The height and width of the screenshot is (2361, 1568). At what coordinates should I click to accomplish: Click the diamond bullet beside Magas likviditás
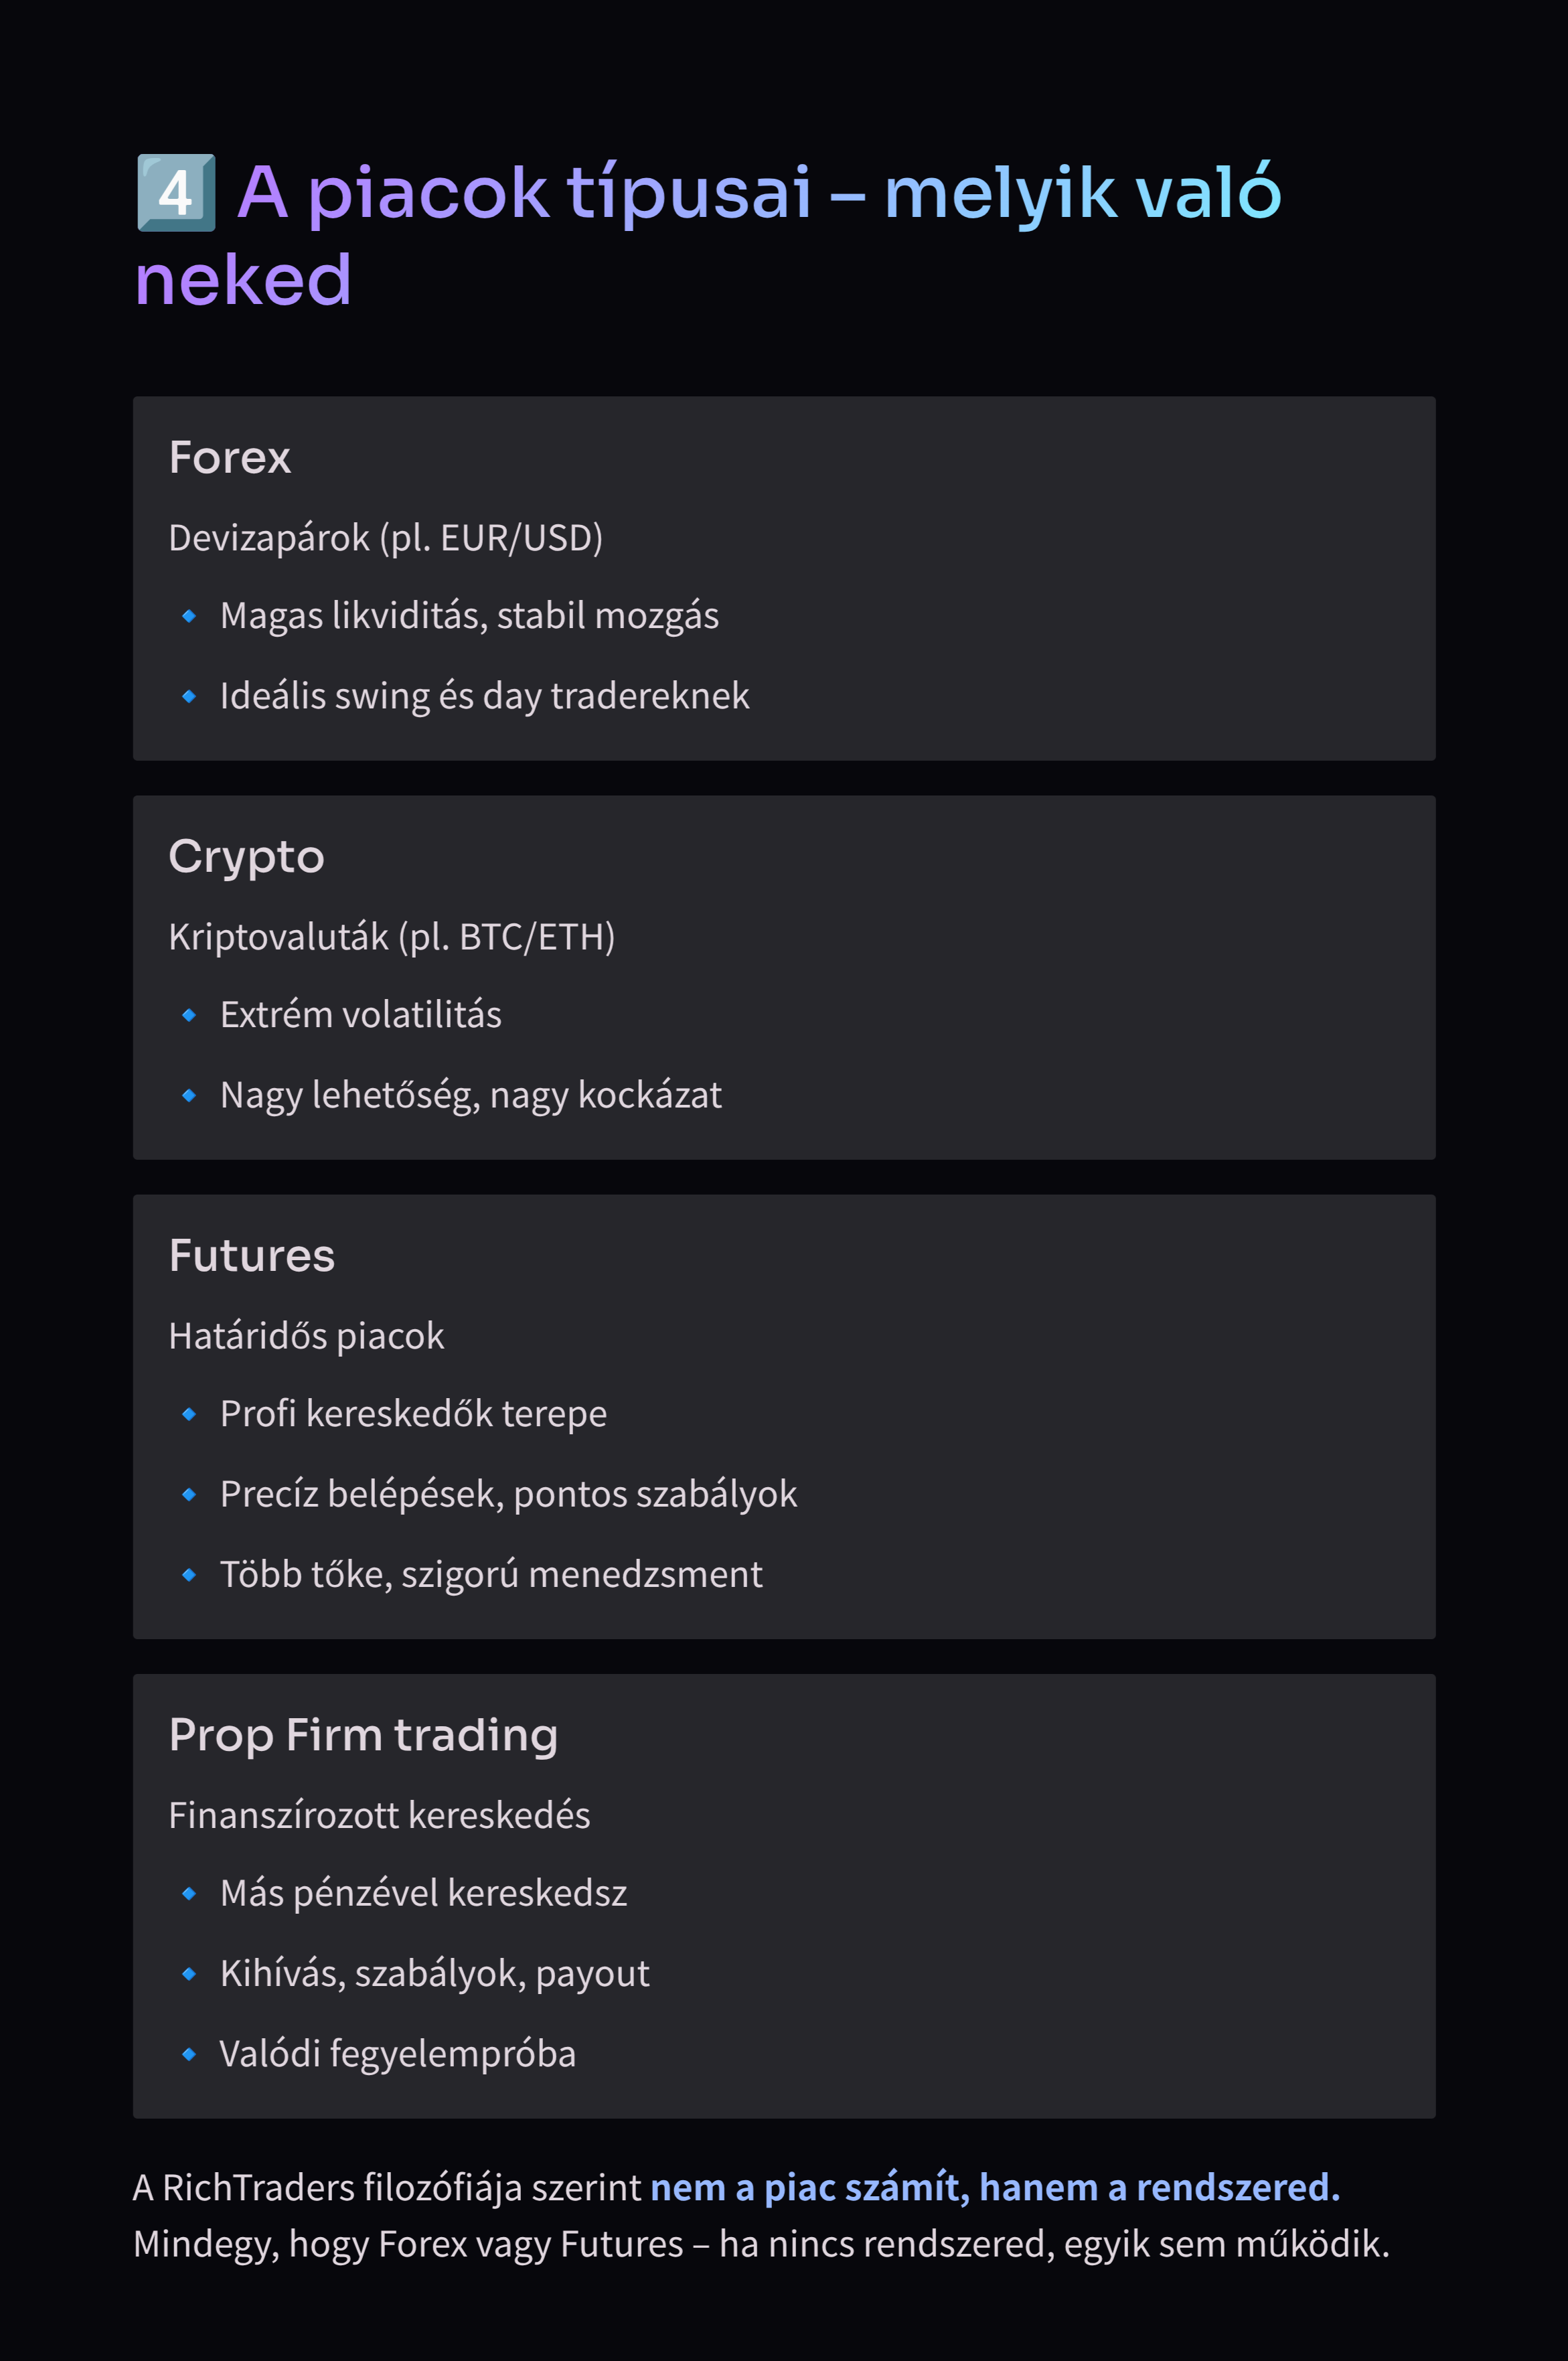pyautogui.click(x=189, y=616)
